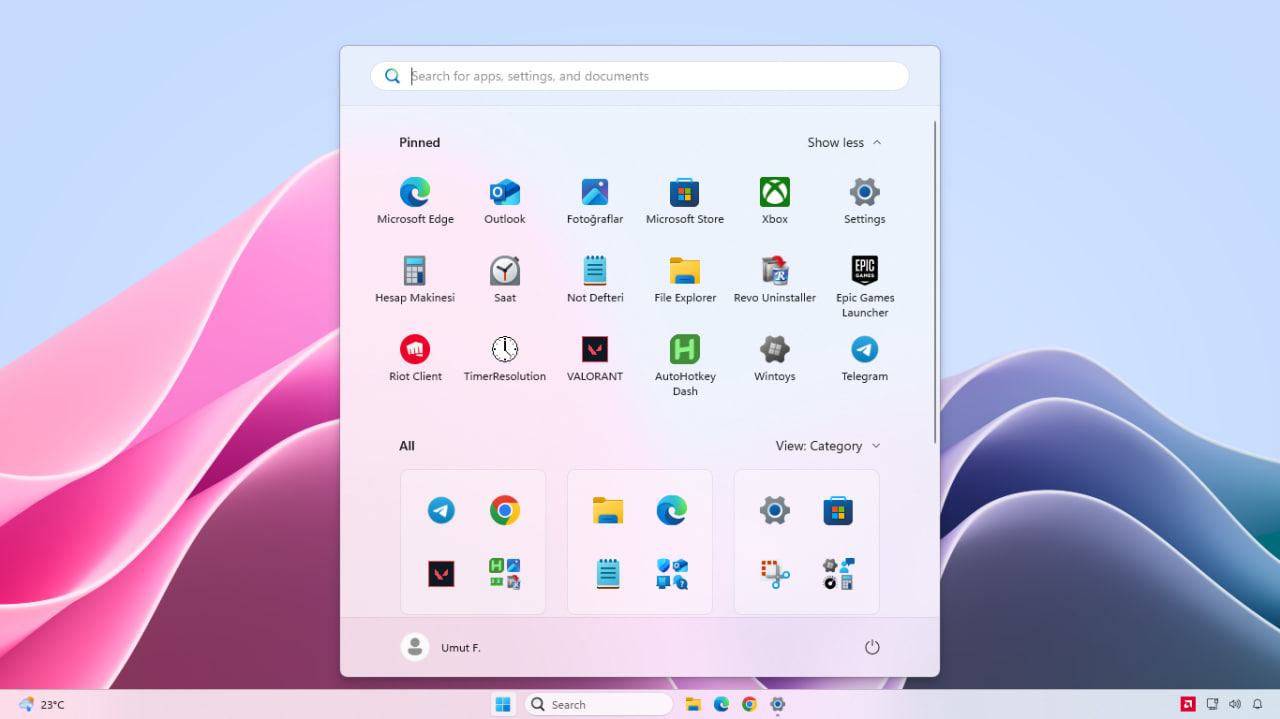Open the weather widget showing 23°C
This screenshot has height=719, width=1280.
(41, 704)
